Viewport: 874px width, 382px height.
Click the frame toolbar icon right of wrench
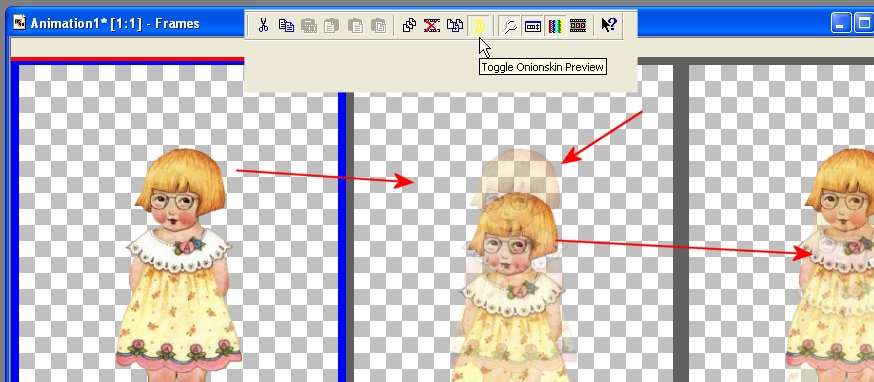(x=532, y=25)
